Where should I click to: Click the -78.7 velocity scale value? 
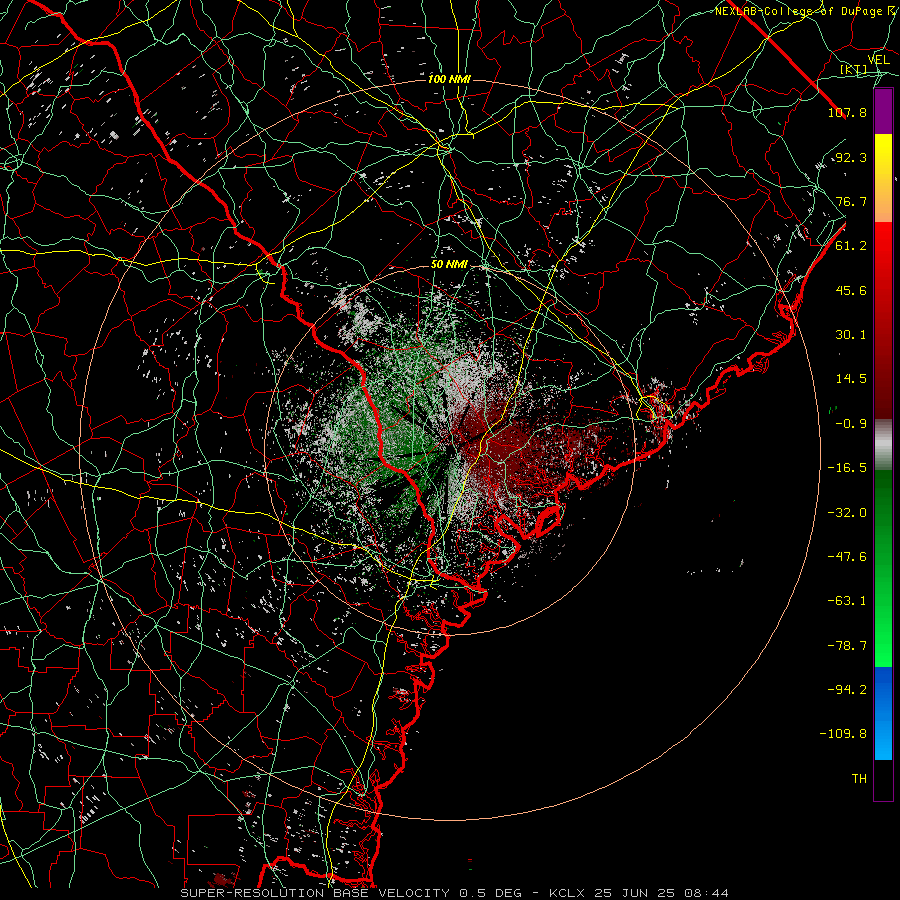point(847,646)
